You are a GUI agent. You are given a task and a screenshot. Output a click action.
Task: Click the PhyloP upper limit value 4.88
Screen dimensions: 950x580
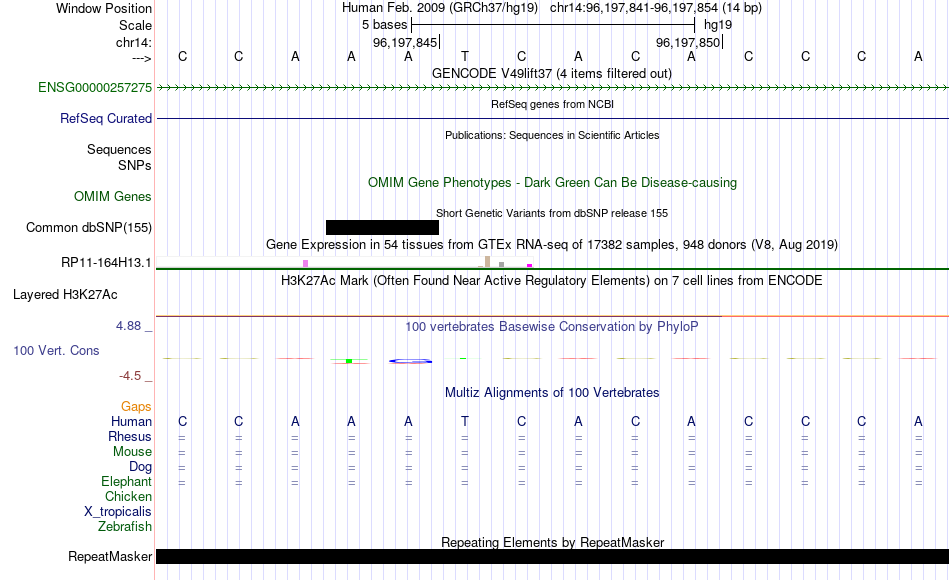(x=128, y=326)
